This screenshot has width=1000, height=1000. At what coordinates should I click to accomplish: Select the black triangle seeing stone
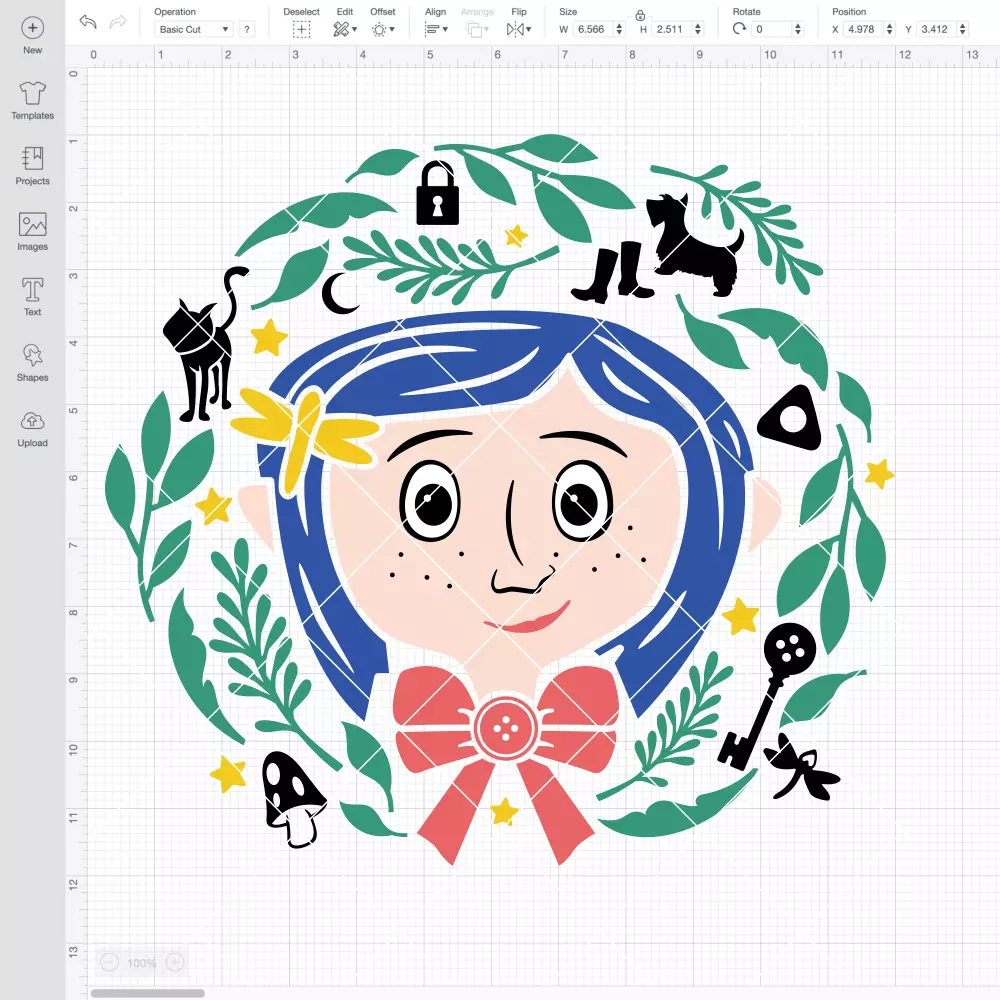point(788,418)
